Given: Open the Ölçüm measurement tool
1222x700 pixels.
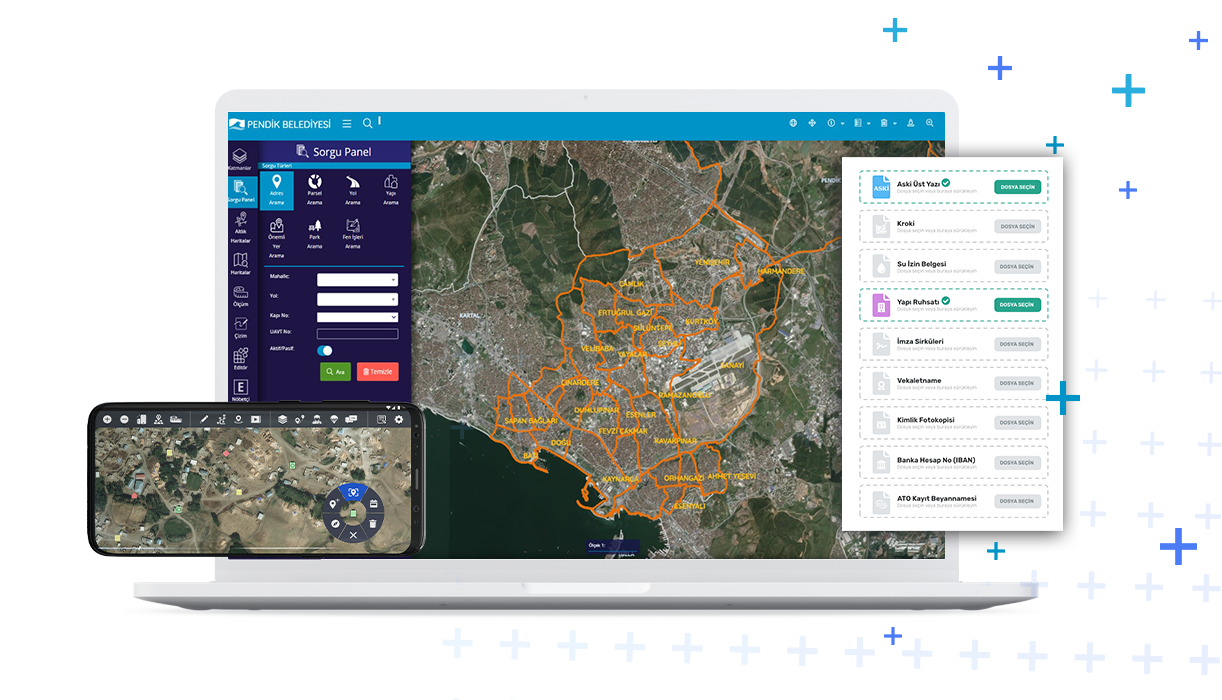Looking at the screenshot, I should point(240,295).
